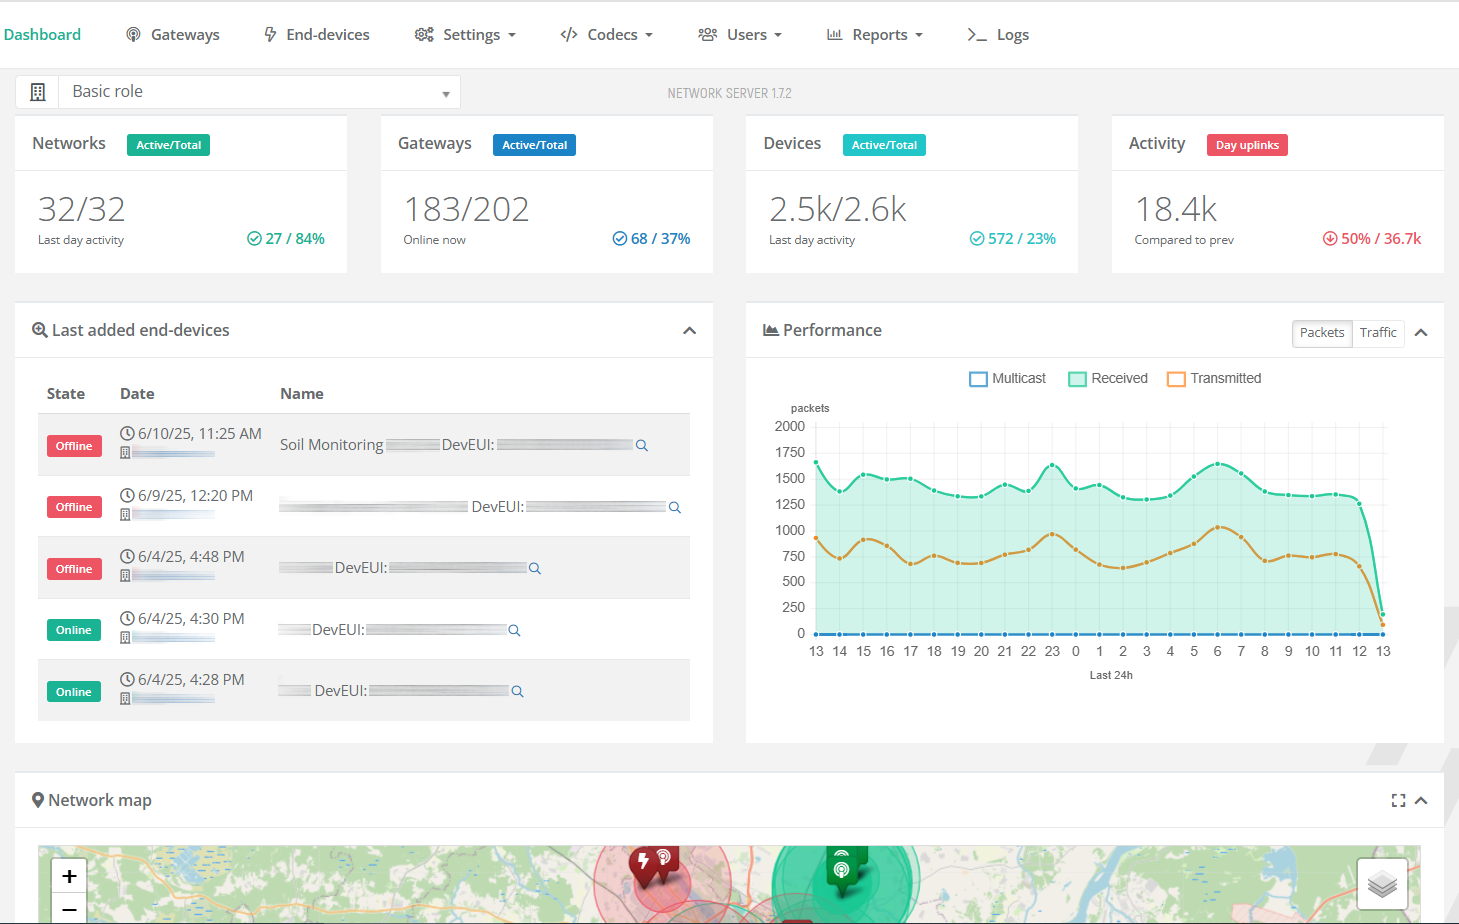Open the End-devices section
The image size is (1459, 924).
pos(316,34)
